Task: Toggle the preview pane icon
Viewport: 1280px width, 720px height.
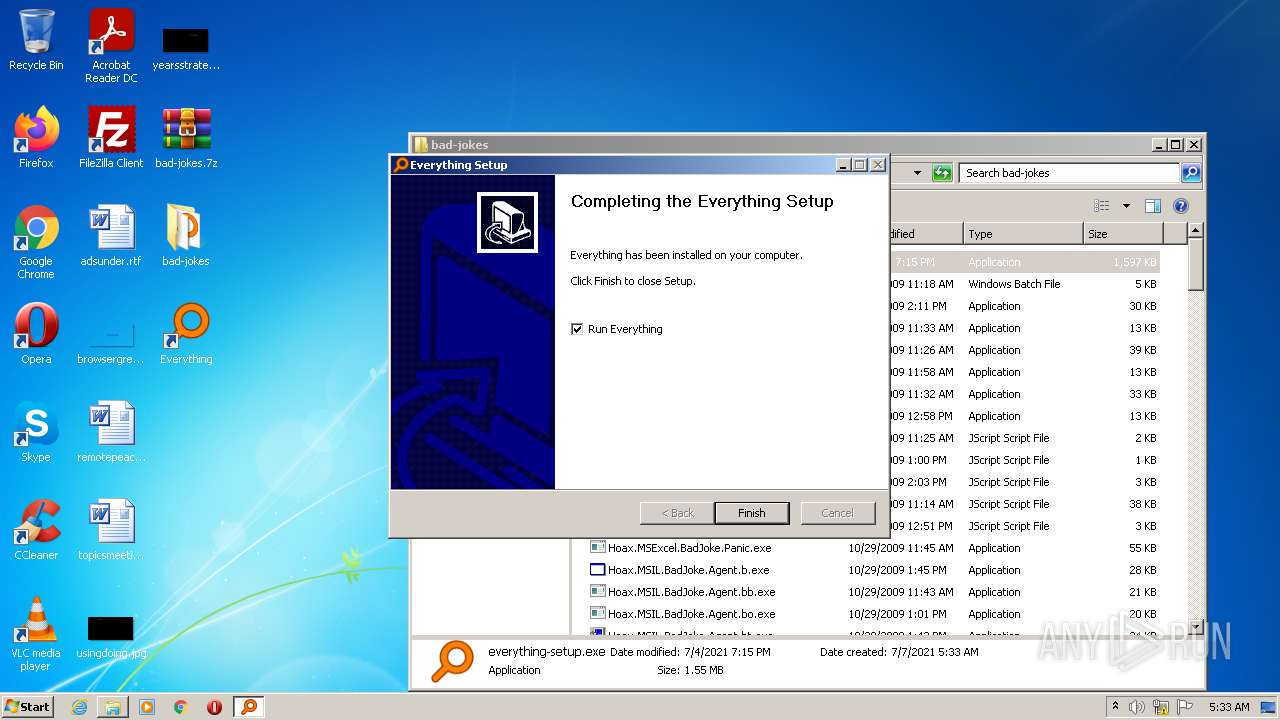Action: 1152,206
